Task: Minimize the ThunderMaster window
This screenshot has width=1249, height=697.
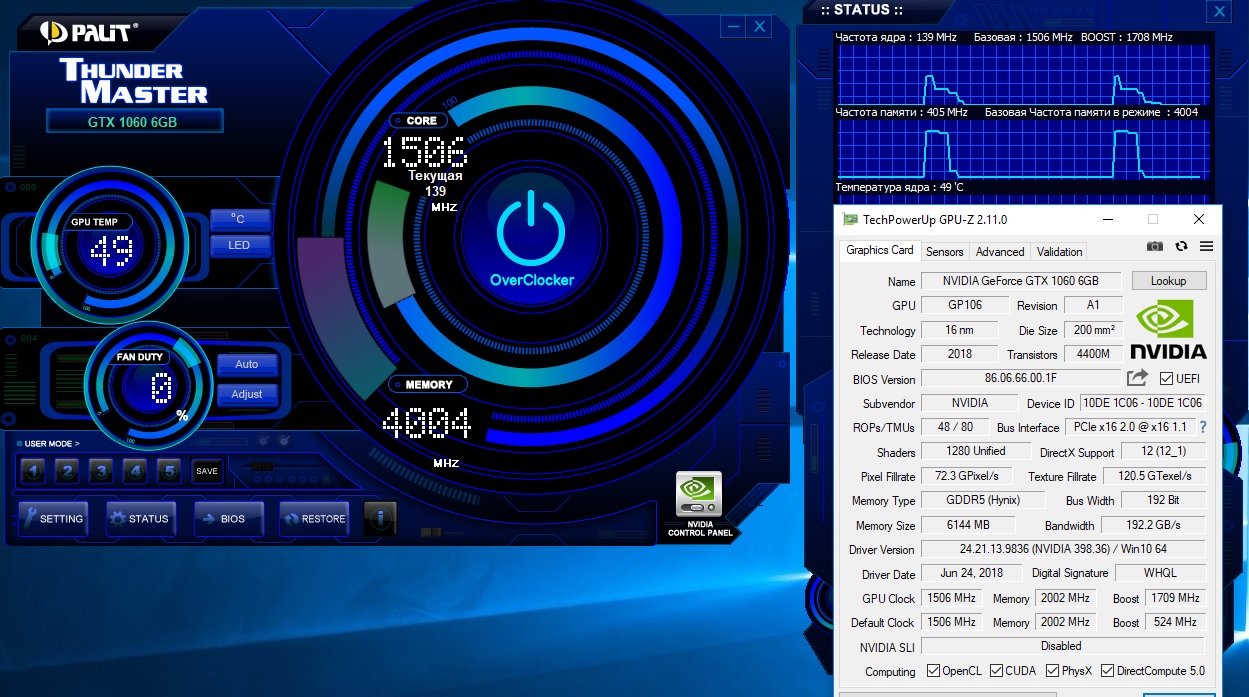Action: pos(735,27)
